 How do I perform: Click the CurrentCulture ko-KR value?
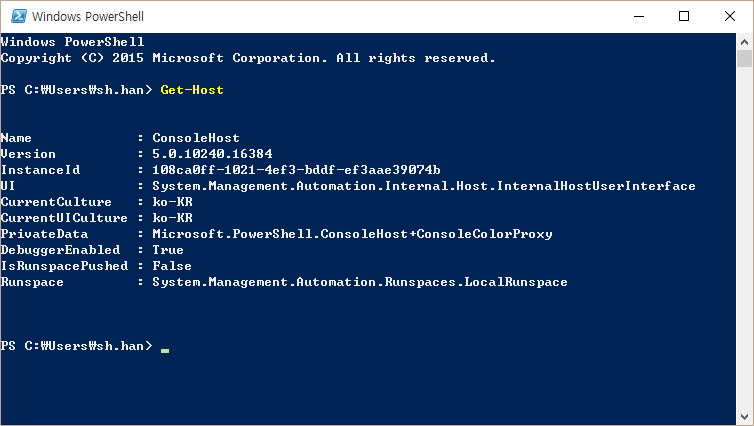click(x=173, y=202)
